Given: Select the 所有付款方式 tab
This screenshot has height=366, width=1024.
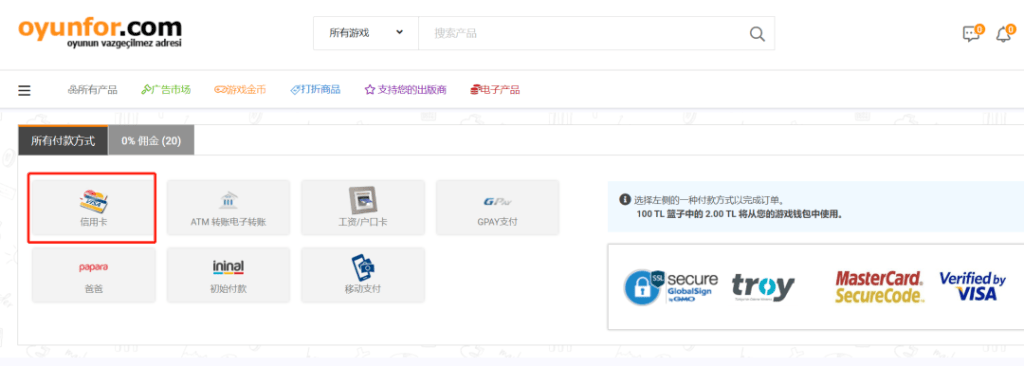Looking at the screenshot, I should (x=63, y=141).
